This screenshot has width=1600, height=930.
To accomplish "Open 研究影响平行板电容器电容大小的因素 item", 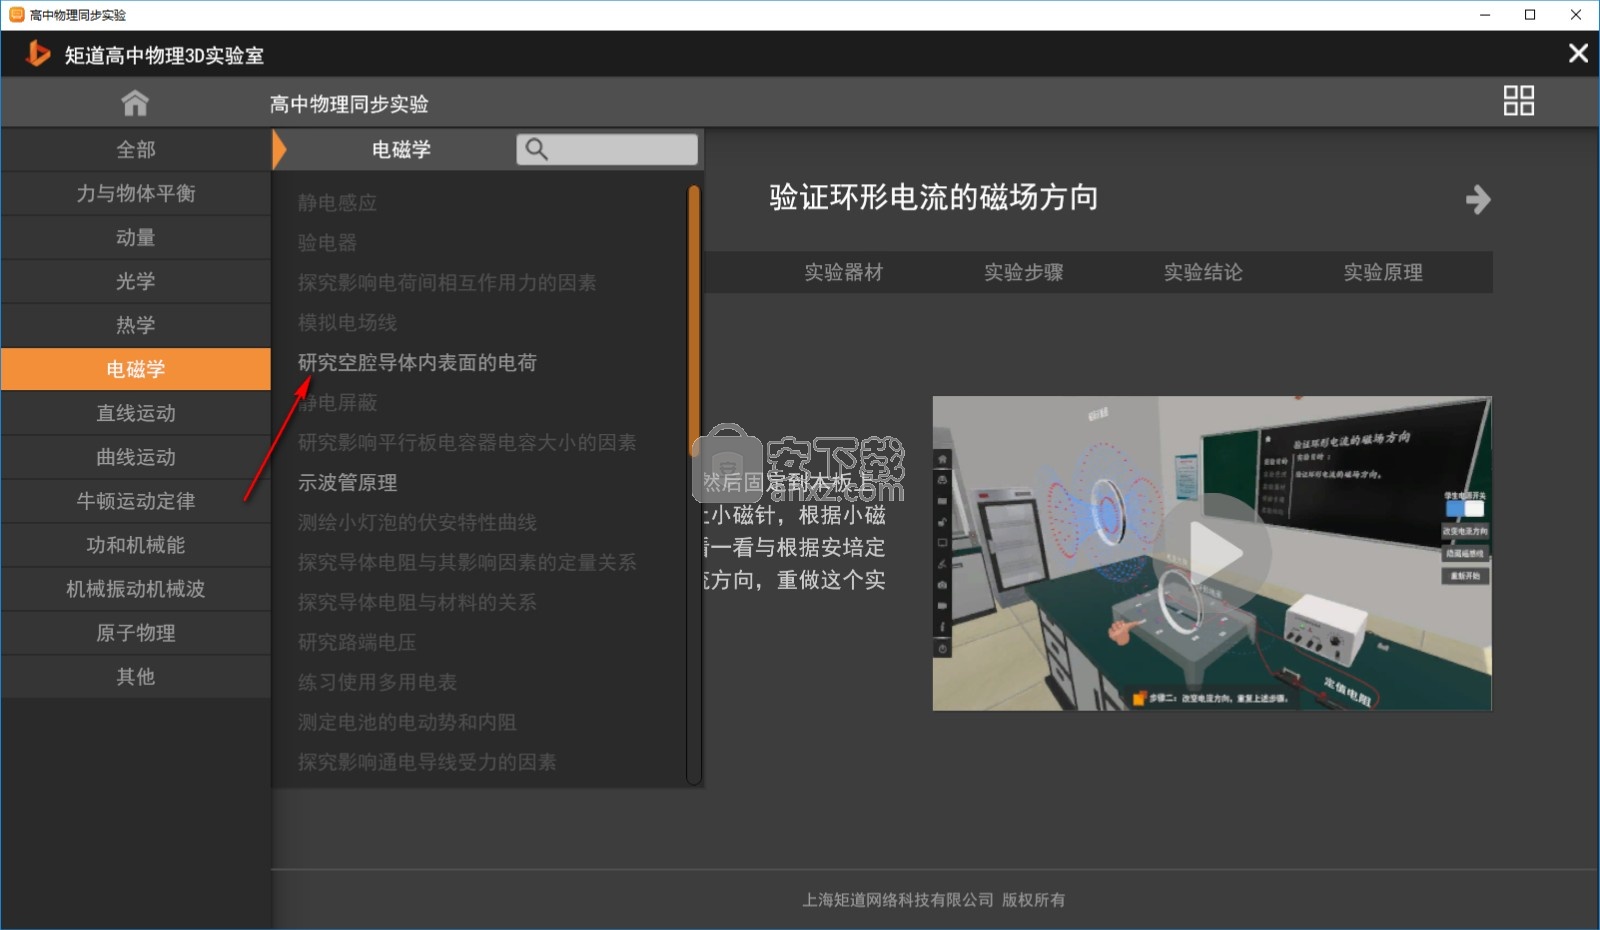I will (467, 442).
